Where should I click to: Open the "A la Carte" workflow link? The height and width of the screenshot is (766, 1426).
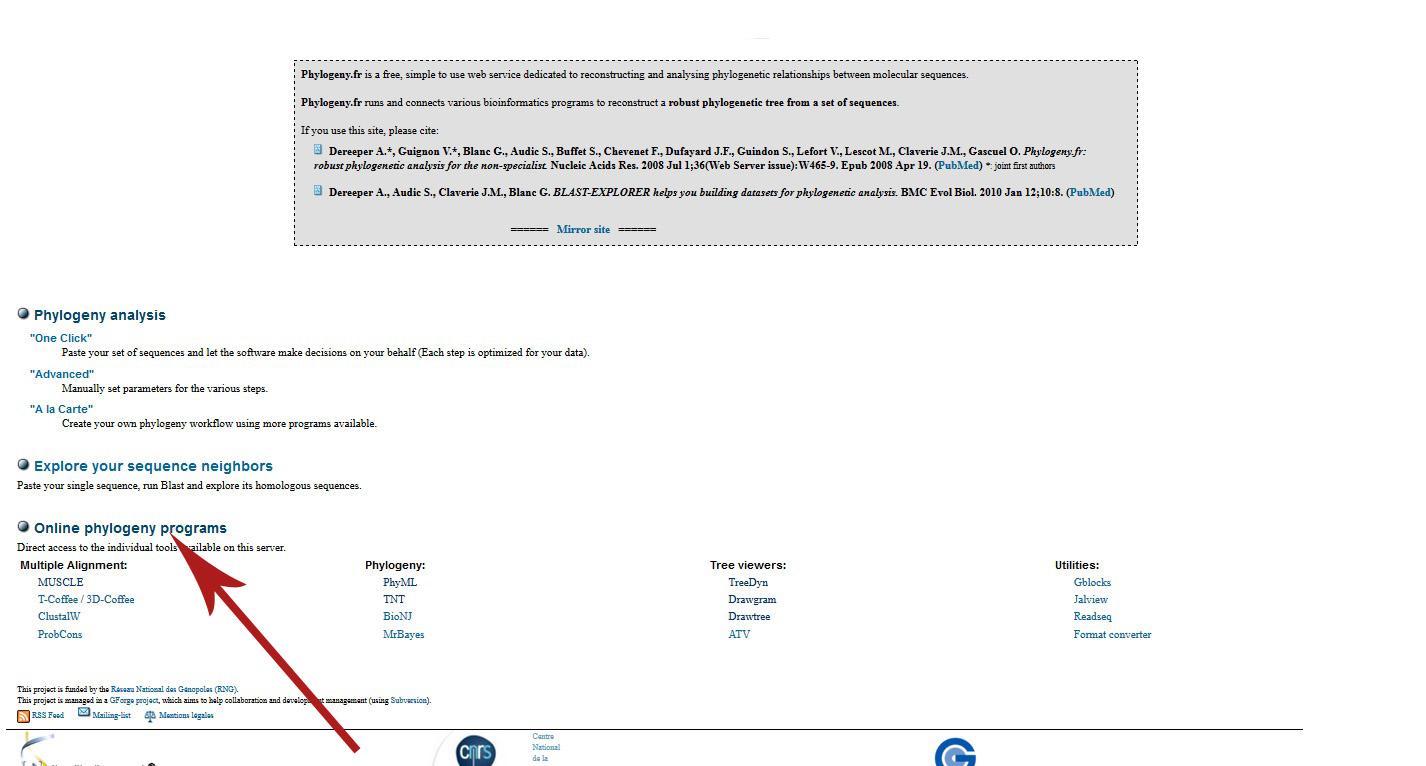coord(61,409)
